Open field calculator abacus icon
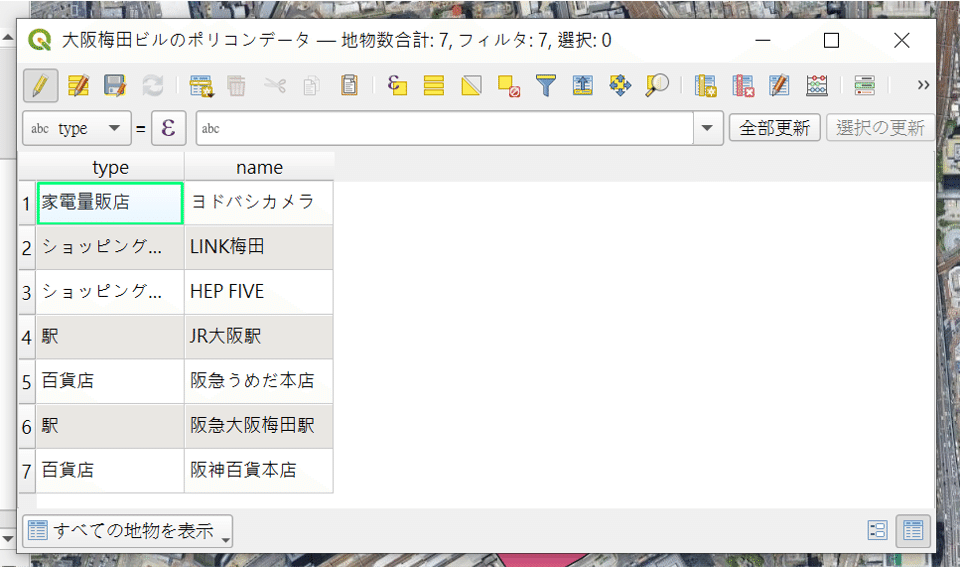Image resolution: width=960 pixels, height=567 pixels. (817, 85)
